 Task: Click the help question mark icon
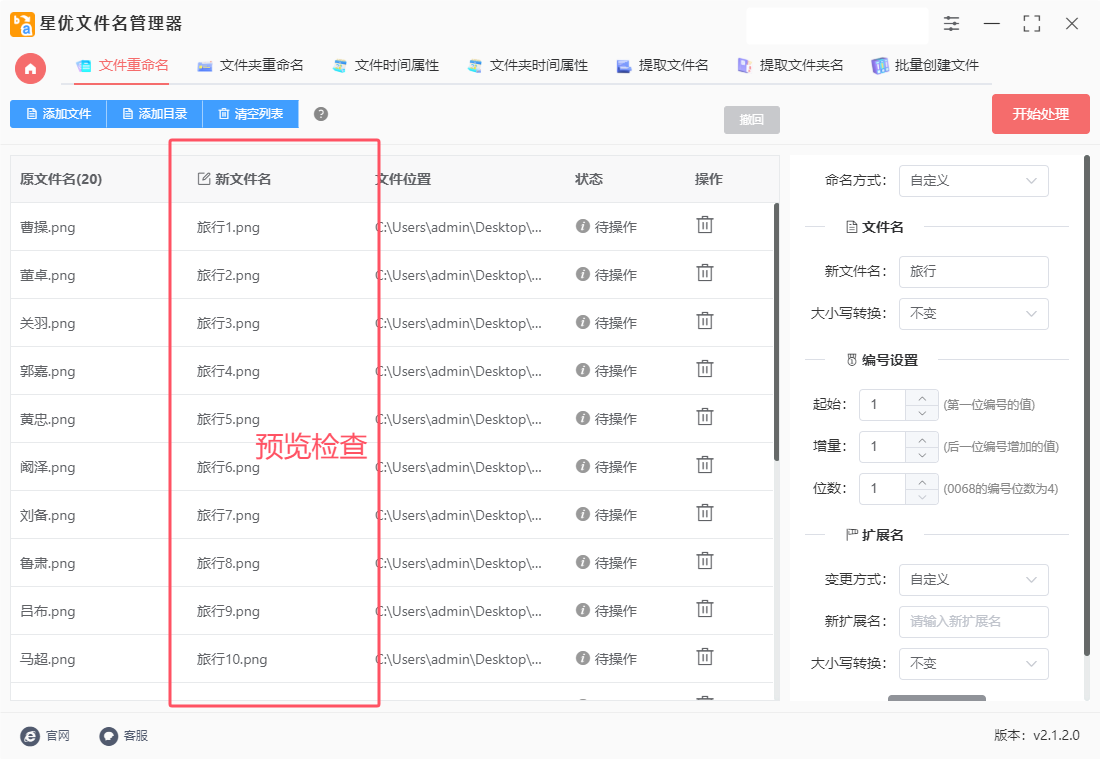coord(321,114)
